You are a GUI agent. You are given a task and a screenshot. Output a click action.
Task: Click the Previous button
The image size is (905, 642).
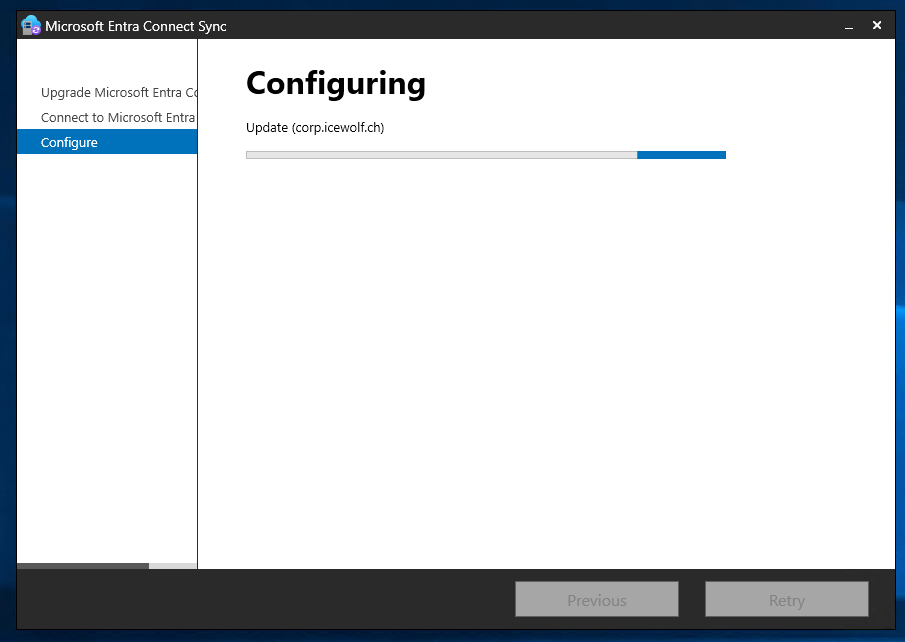pos(597,599)
